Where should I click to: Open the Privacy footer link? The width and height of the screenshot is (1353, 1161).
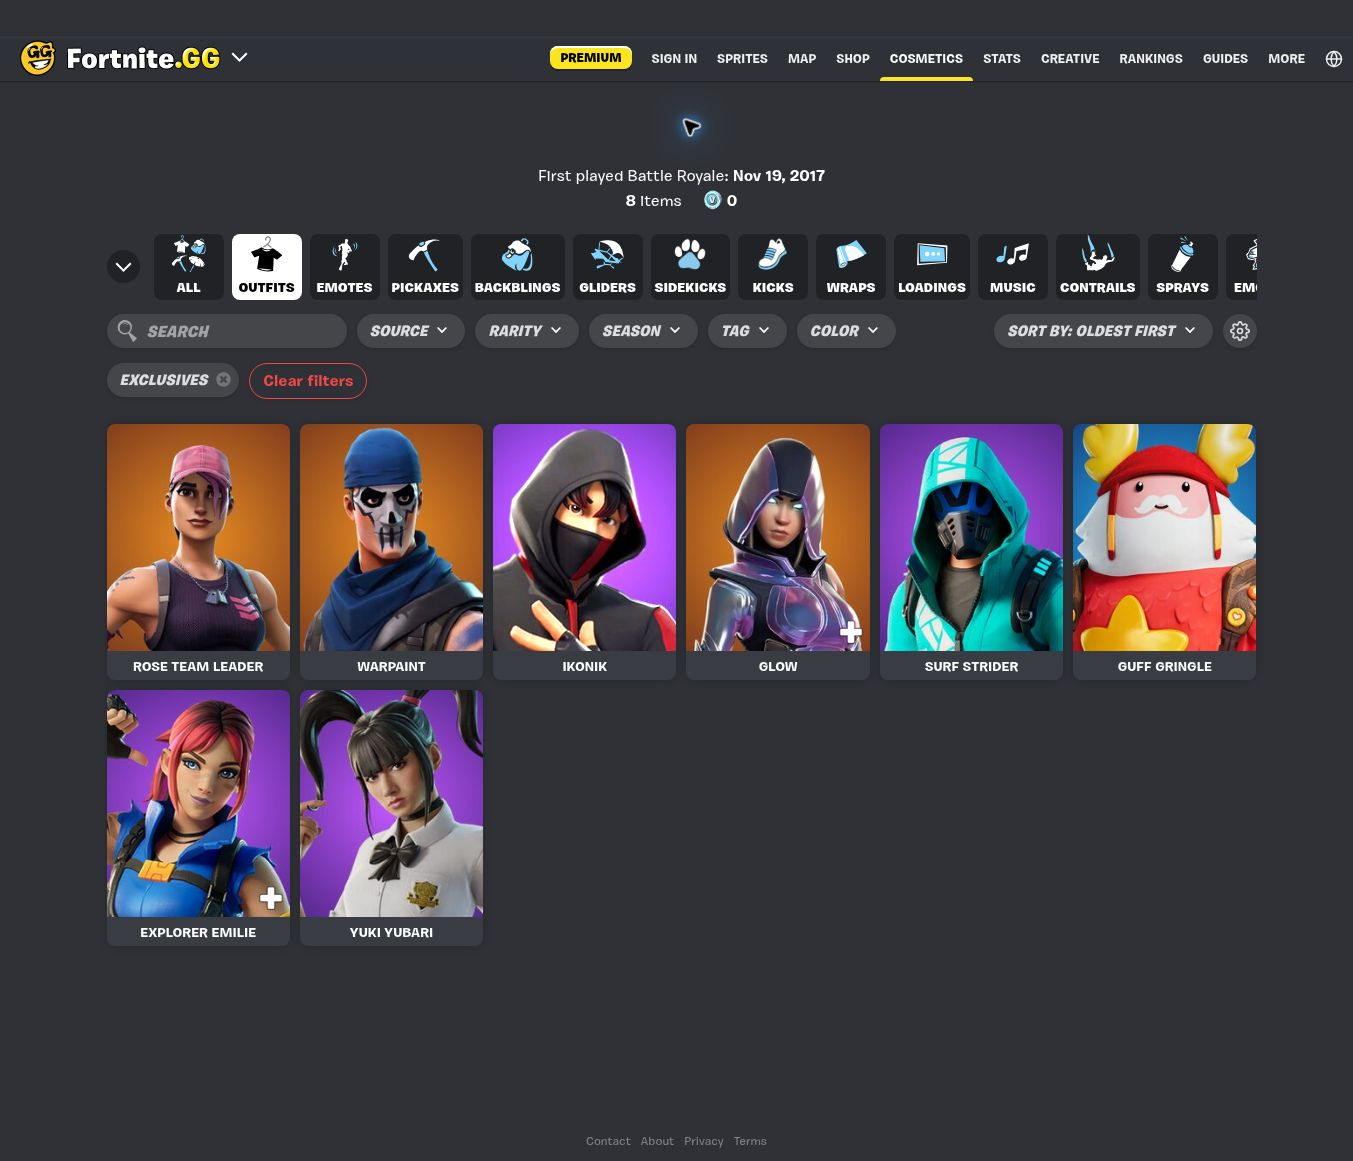tap(704, 1141)
